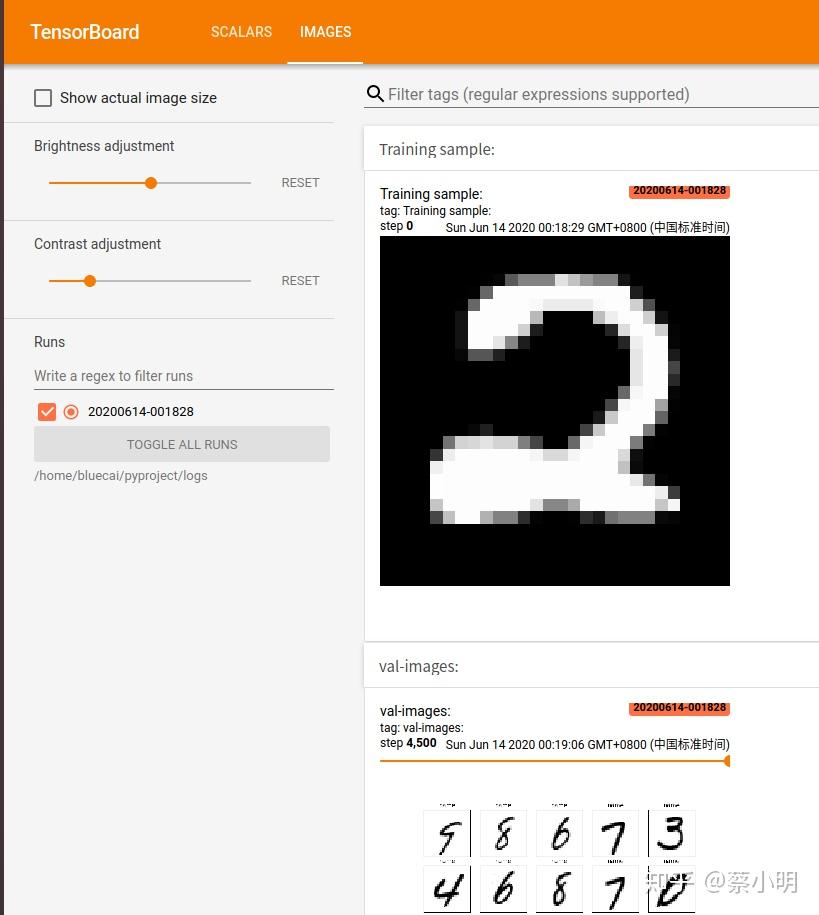
Task: Click the filter tags search icon
Action: coord(375,93)
